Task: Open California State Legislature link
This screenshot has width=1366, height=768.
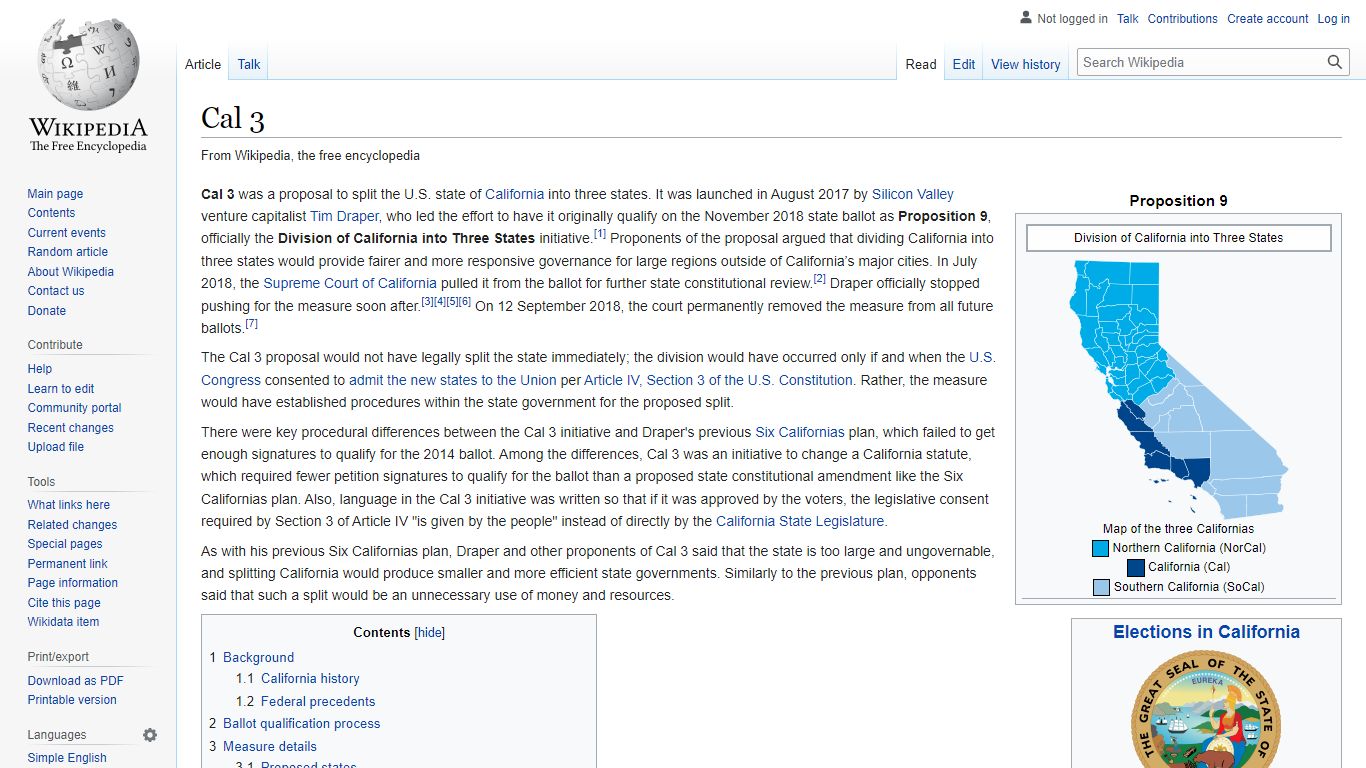Action: [800, 521]
